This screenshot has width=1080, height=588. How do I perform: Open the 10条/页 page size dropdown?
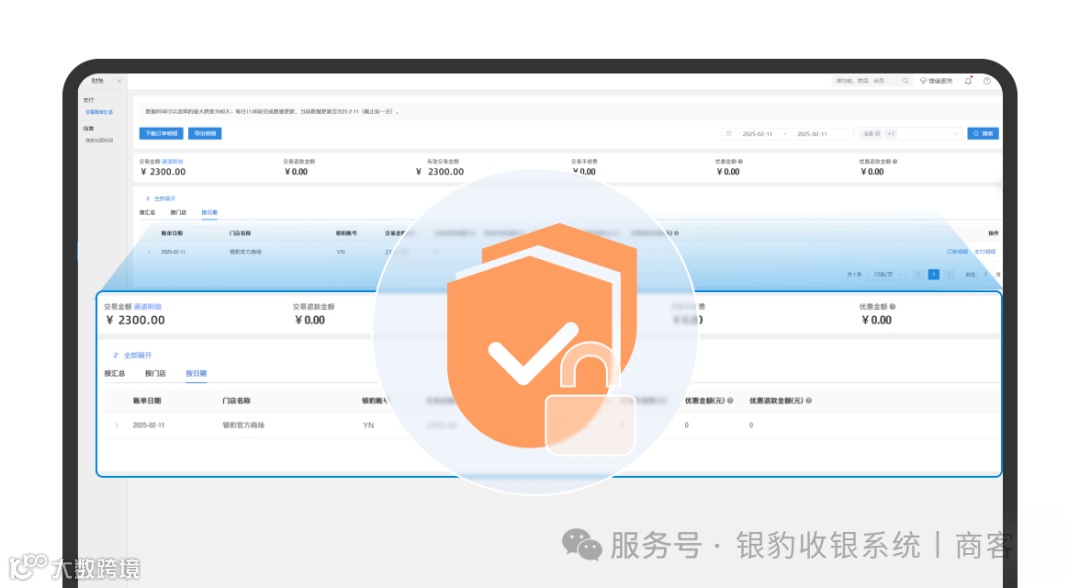[x=887, y=275]
